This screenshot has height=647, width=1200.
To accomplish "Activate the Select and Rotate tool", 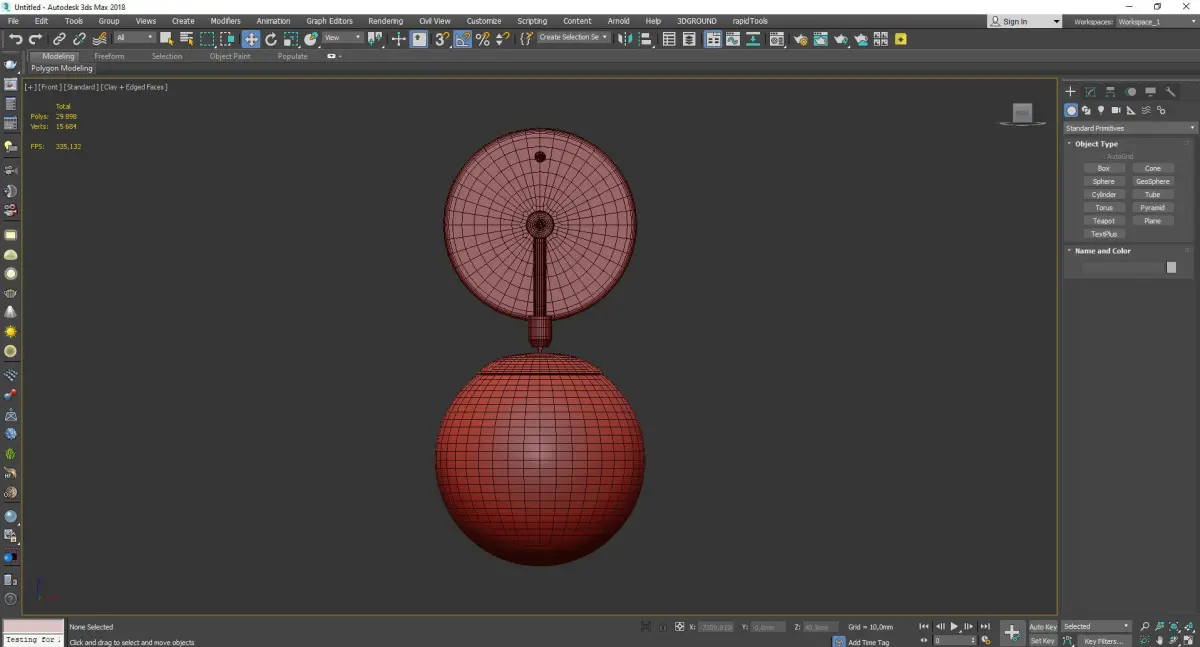I will click(x=271, y=39).
